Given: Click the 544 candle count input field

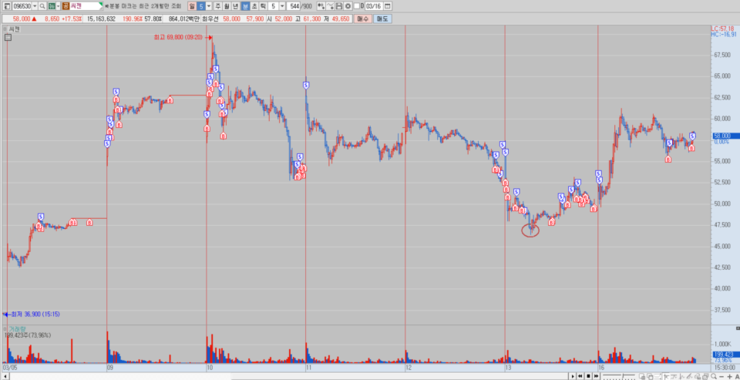Looking at the screenshot, I should click(x=294, y=6).
